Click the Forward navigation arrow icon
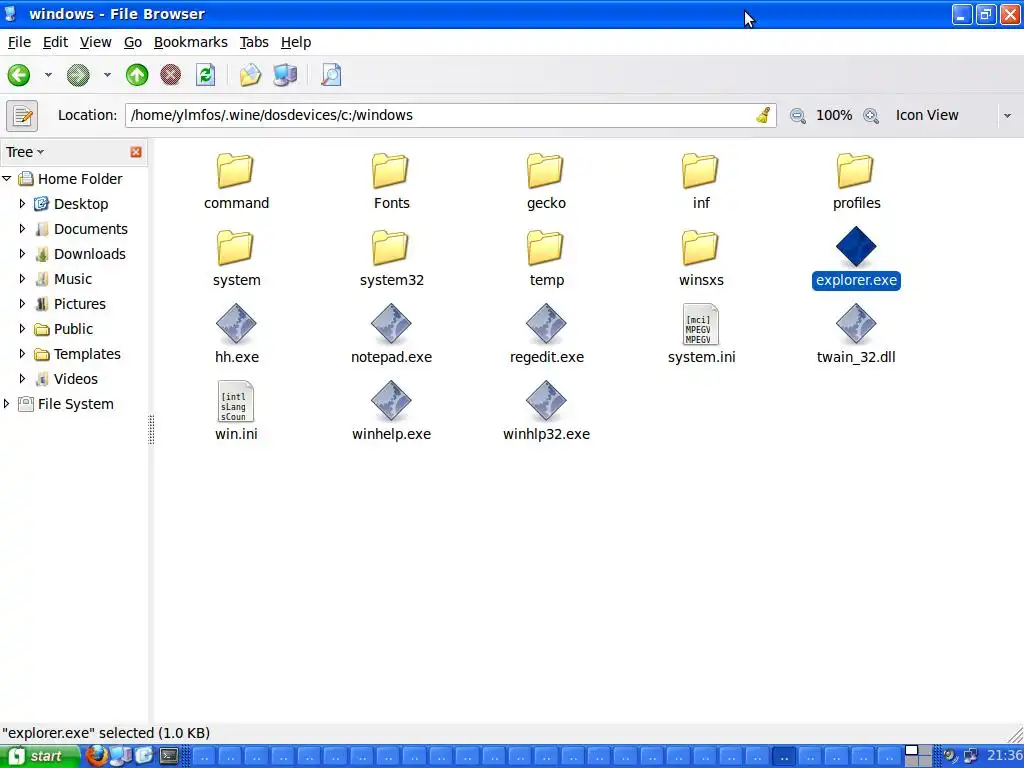Screen dimensions: 1024x768 tap(78, 75)
